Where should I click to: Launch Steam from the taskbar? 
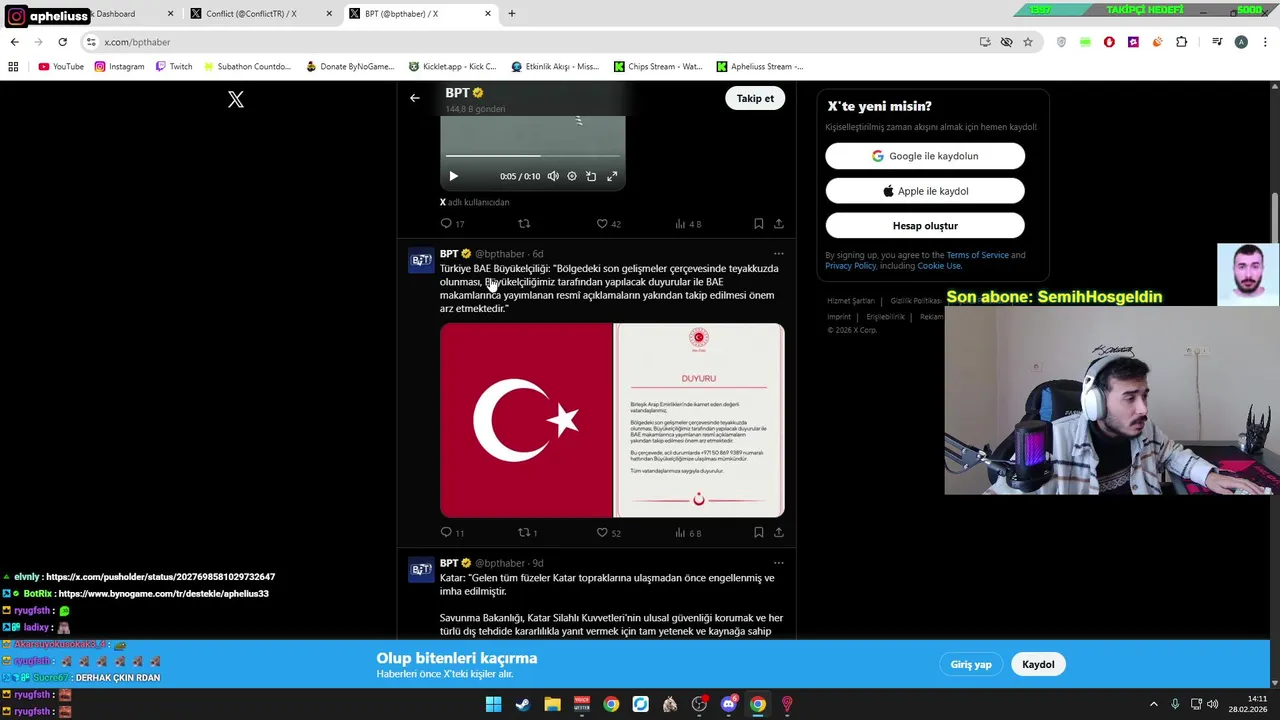click(x=522, y=704)
